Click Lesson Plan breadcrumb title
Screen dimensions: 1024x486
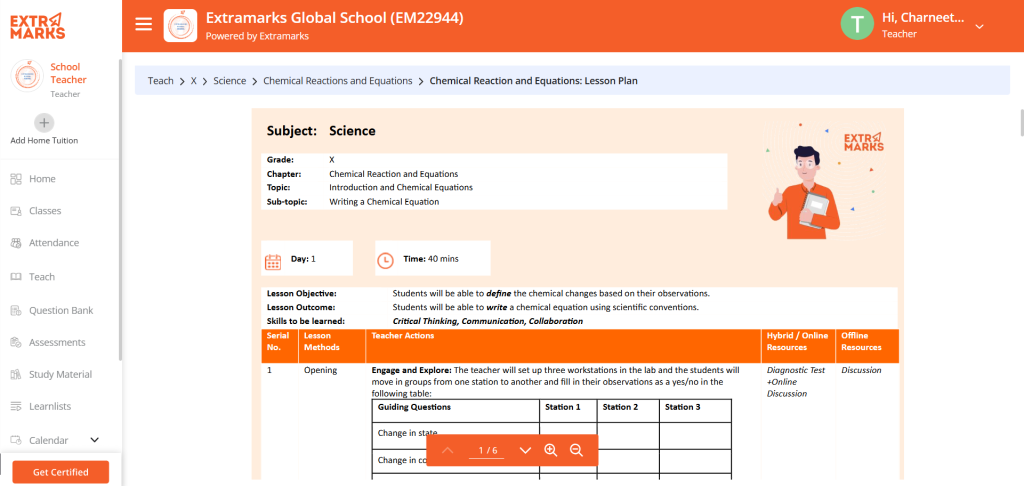(534, 81)
